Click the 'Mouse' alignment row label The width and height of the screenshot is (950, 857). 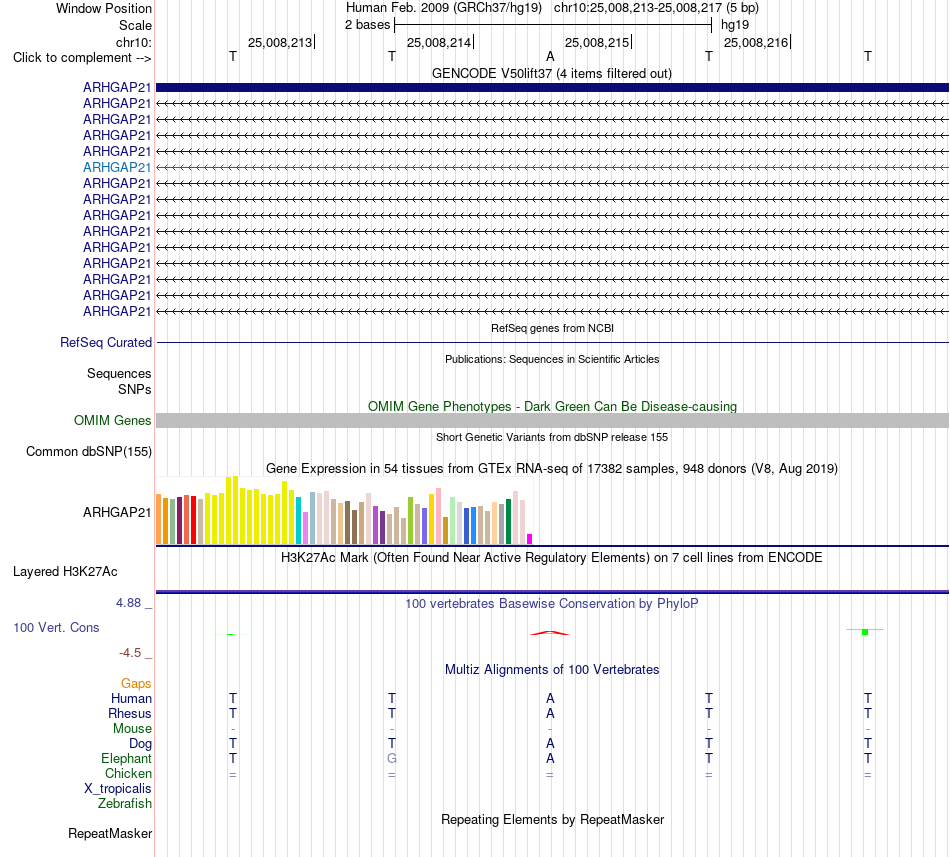tap(132, 729)
